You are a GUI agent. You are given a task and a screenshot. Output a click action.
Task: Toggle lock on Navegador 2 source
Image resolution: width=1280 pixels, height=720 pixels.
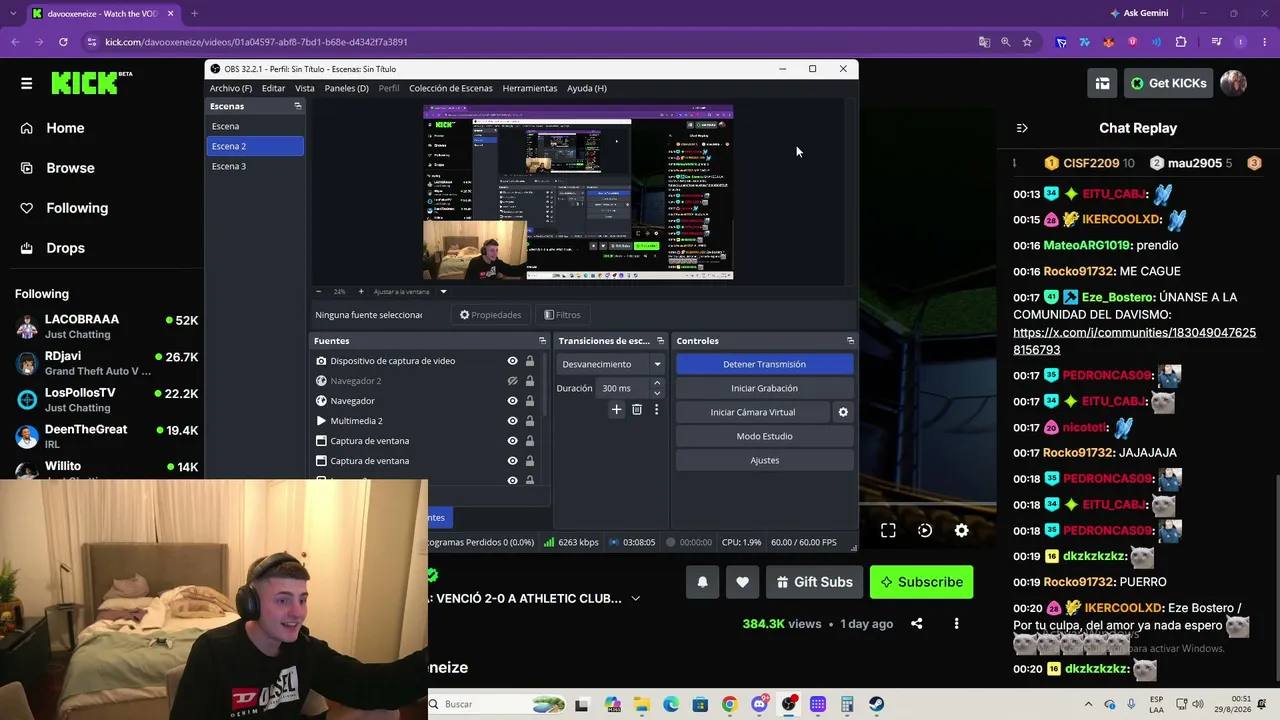point(529,381)
